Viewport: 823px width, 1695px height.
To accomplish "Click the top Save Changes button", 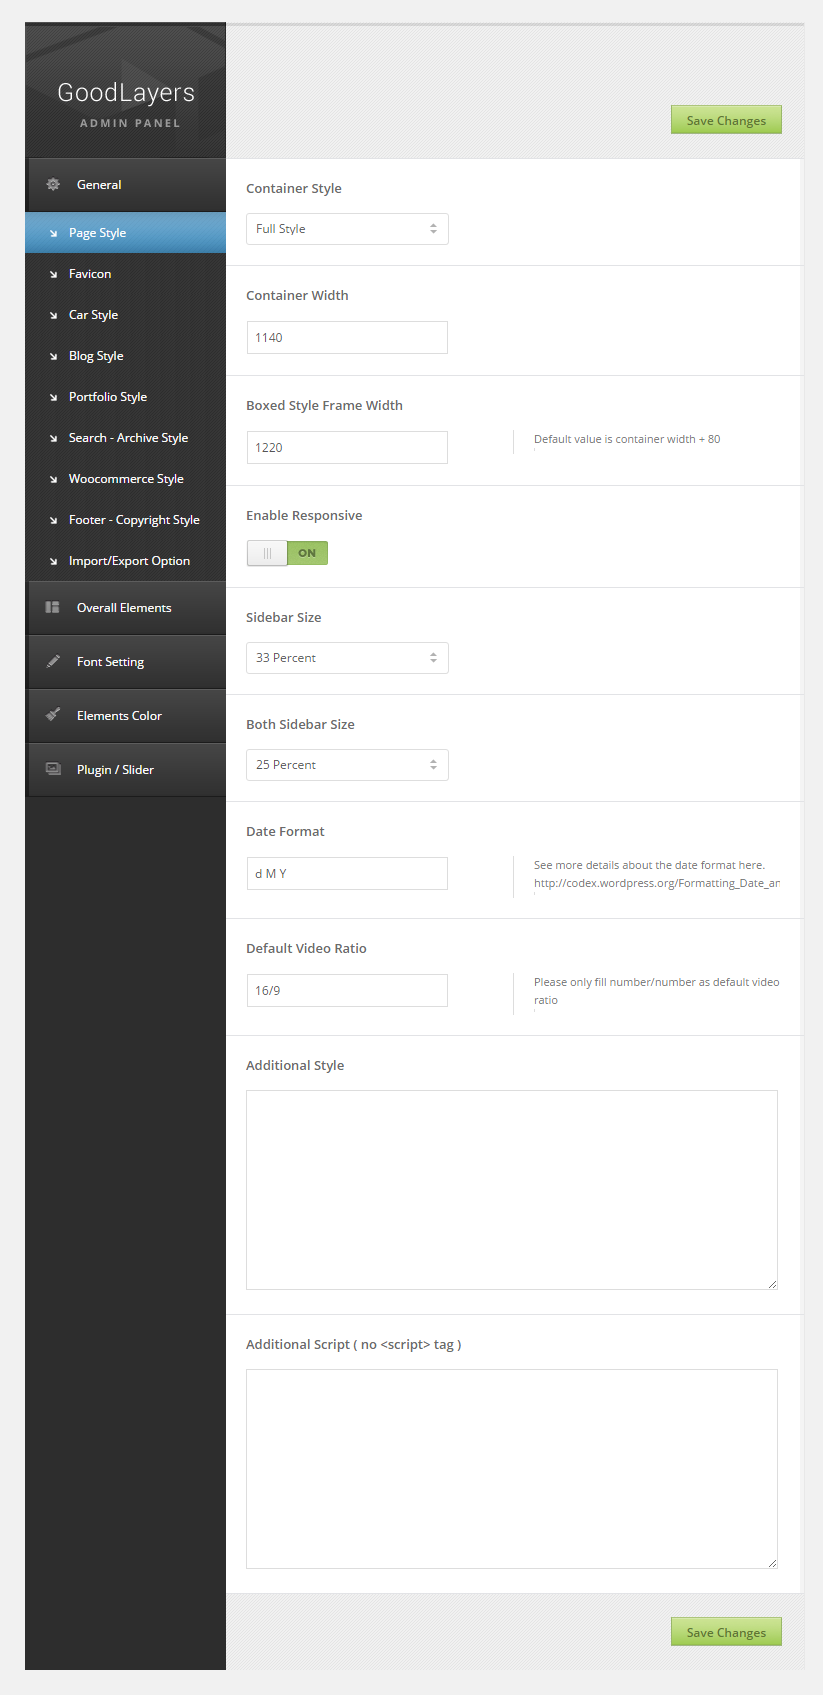I will tap(726, 120).
